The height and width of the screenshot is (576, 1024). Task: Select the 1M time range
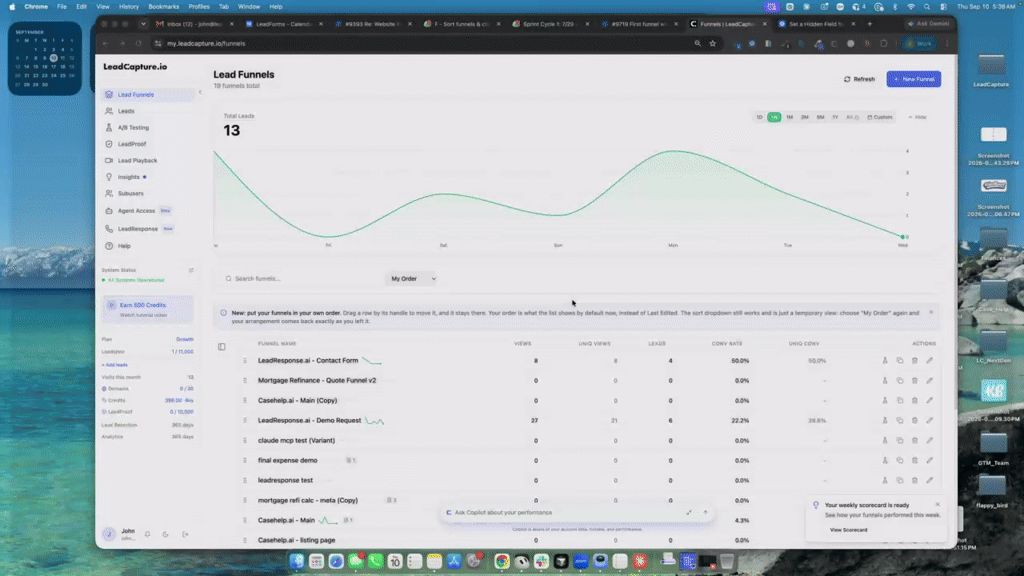pyautogui.click(x=789, y=117)
